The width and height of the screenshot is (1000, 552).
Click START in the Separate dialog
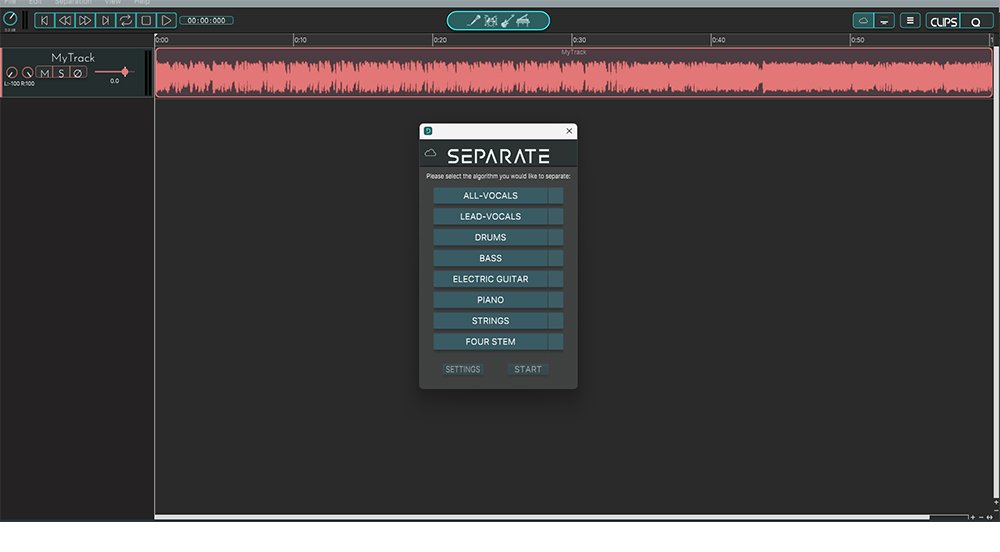(x=527, y=369)
